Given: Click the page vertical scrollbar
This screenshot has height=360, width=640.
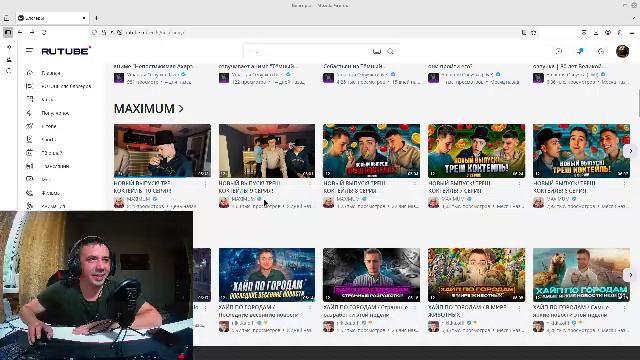Looking at the screenshot, I should pos(638,102).
